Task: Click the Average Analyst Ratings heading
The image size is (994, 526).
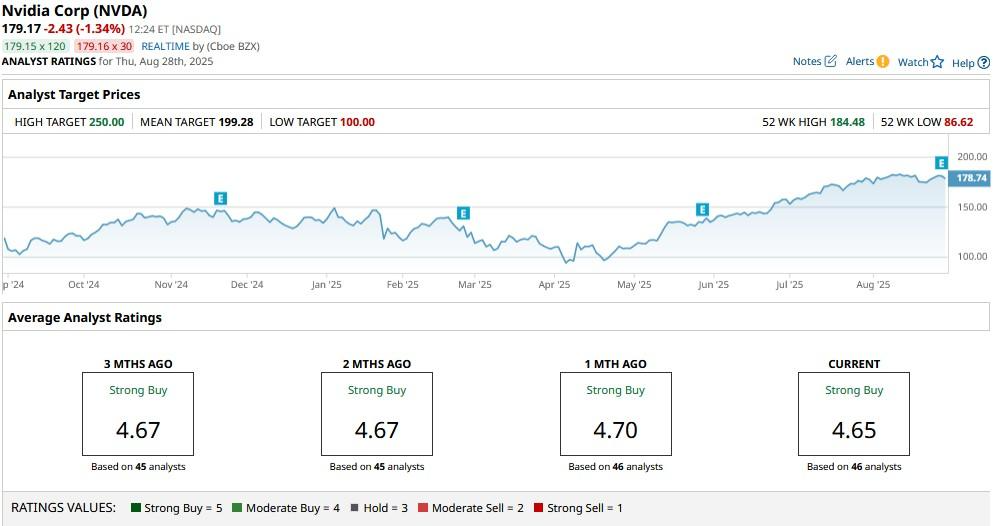Action: coord(85,318)
